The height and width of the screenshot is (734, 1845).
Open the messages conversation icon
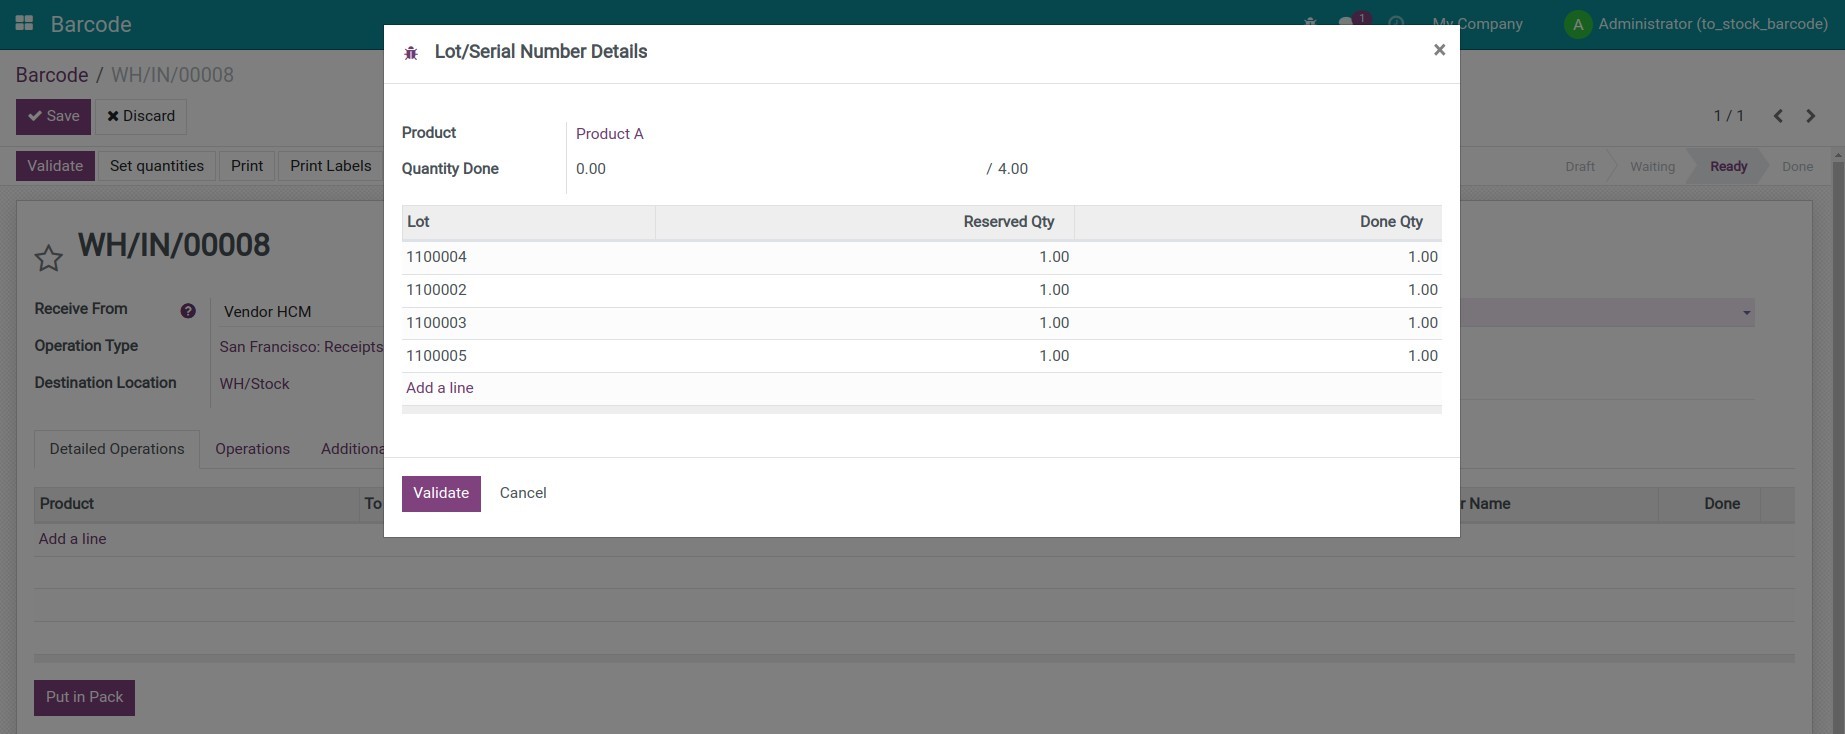(x=1347, y=23)
